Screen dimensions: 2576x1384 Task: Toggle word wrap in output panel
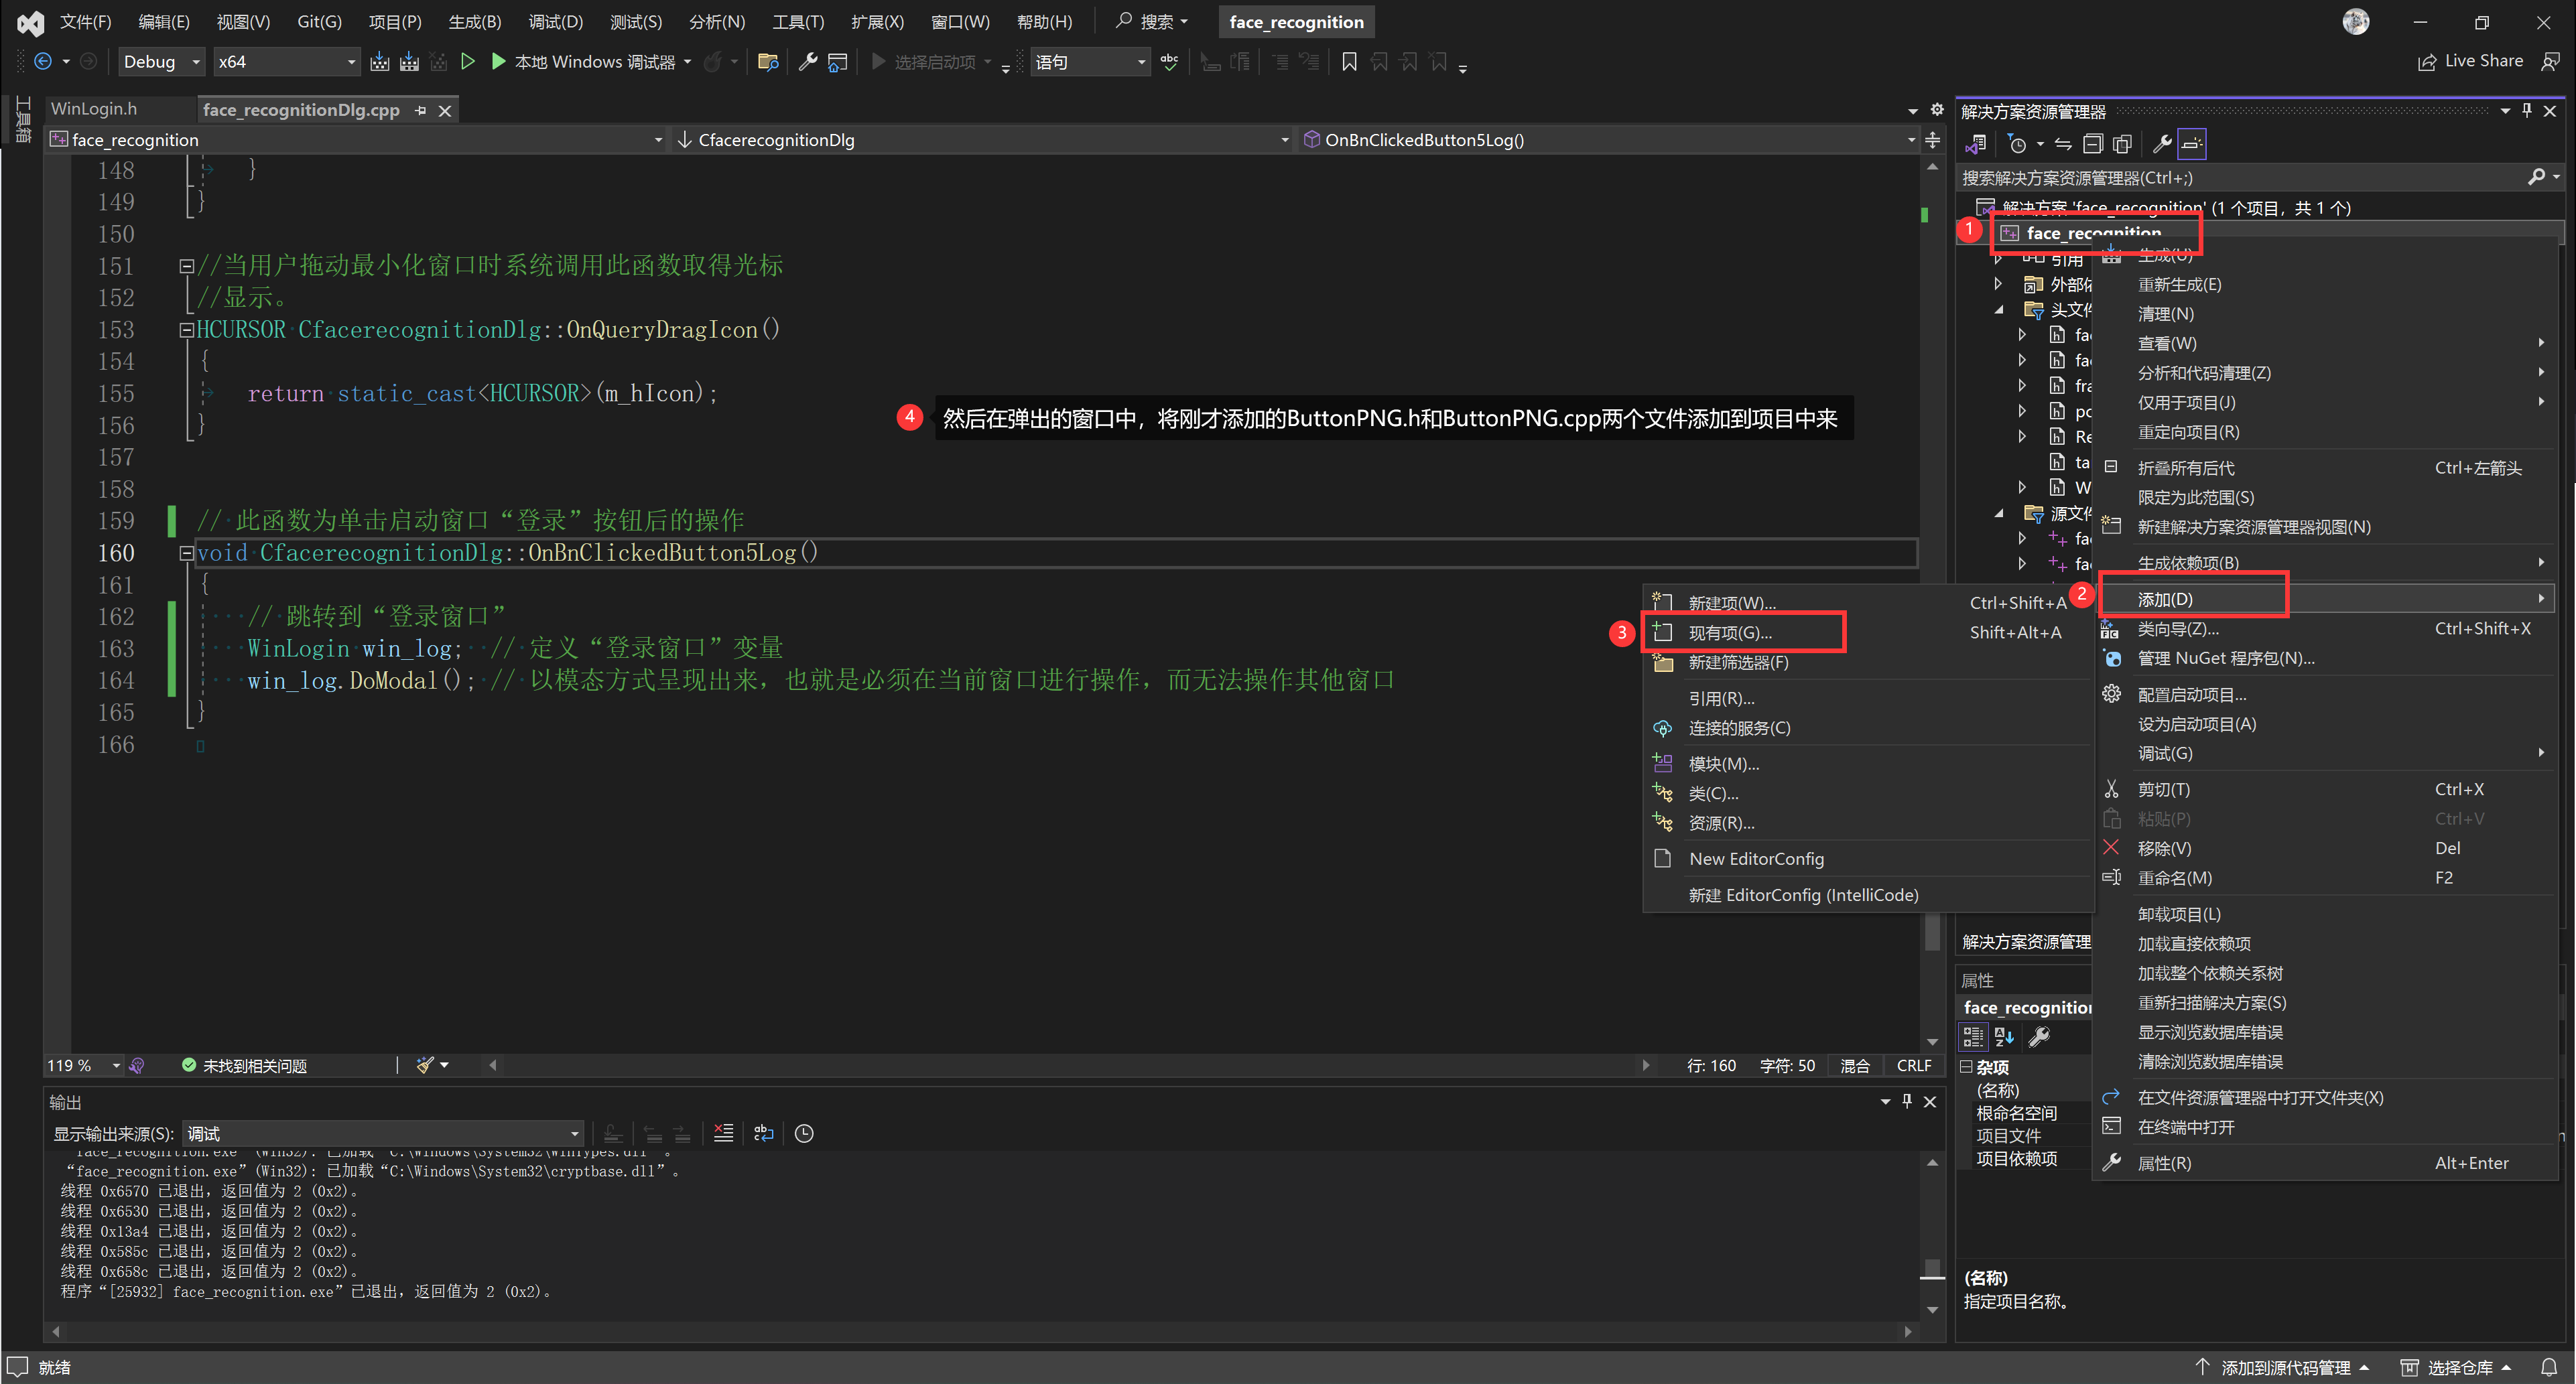click(764, 1133)
